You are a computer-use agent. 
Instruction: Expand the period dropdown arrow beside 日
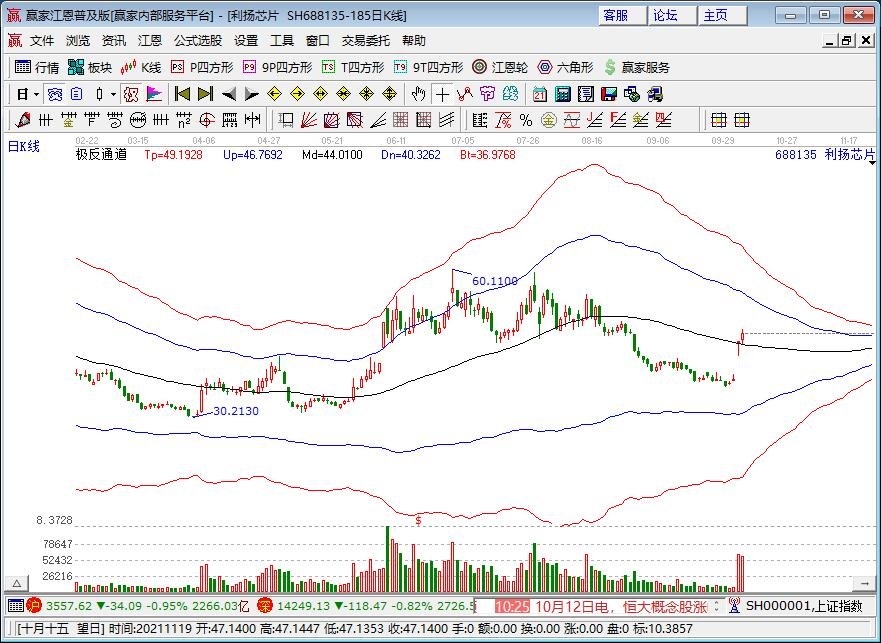tap(36, 94)
